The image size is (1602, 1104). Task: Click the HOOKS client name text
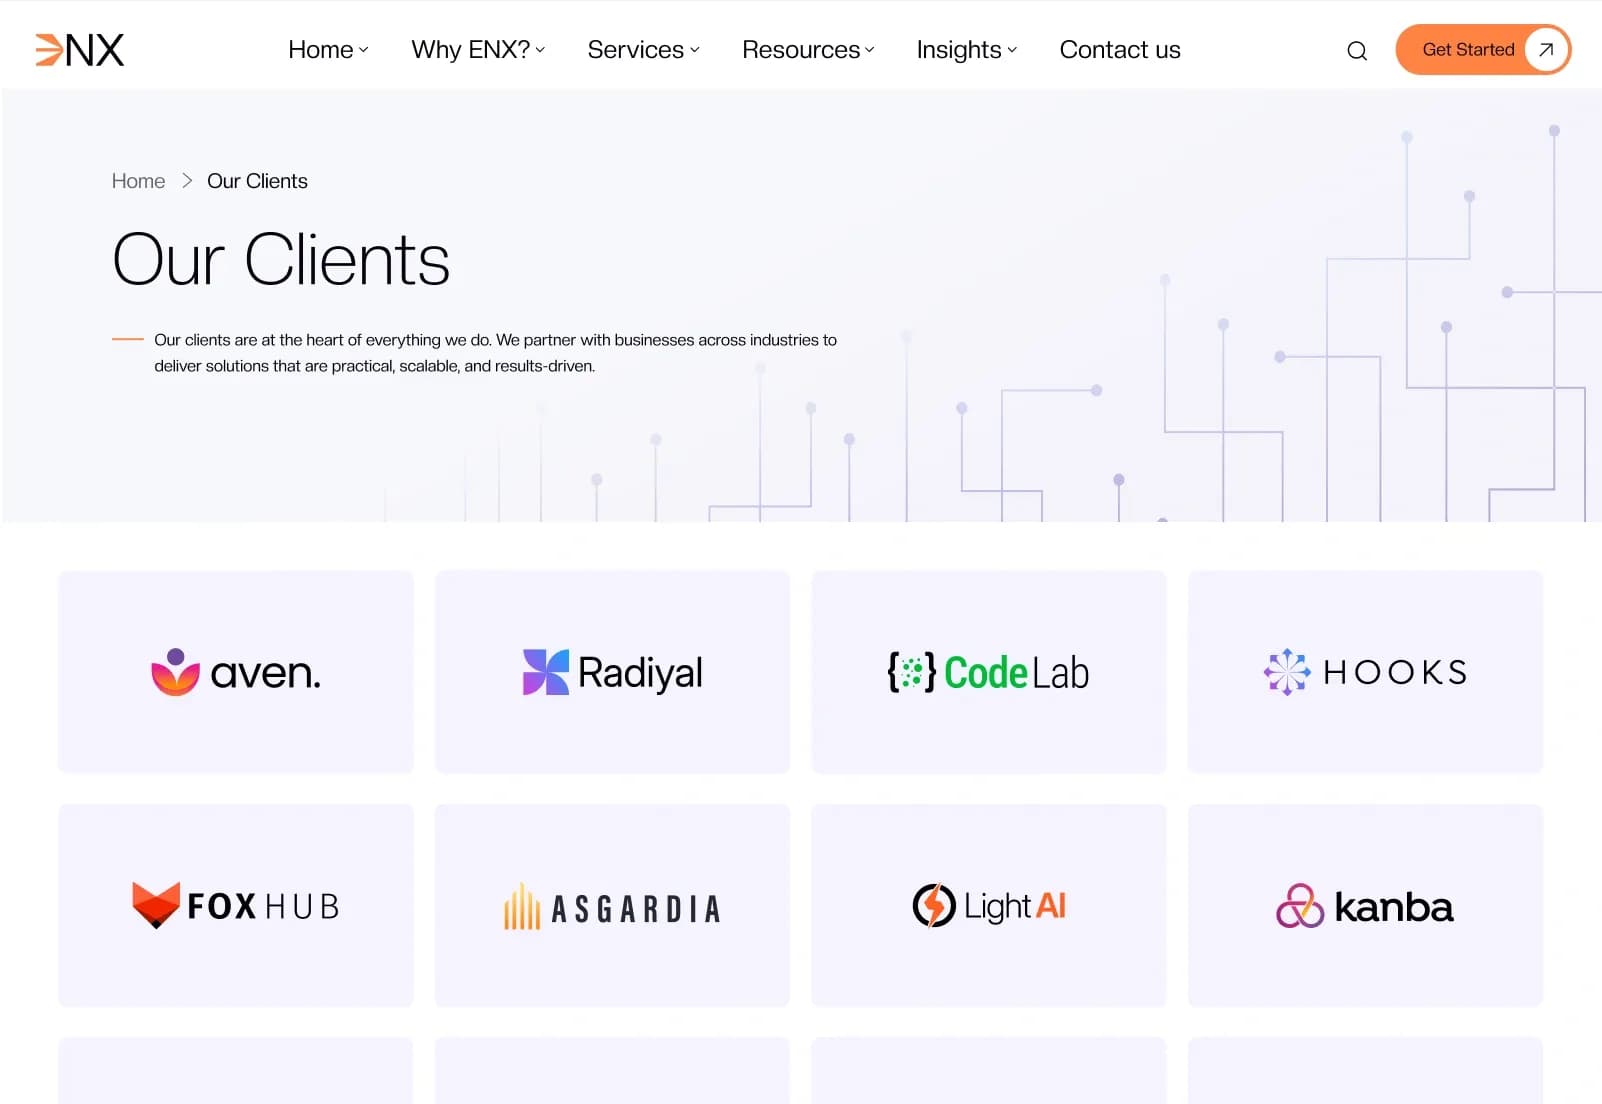coord(1395,672)
